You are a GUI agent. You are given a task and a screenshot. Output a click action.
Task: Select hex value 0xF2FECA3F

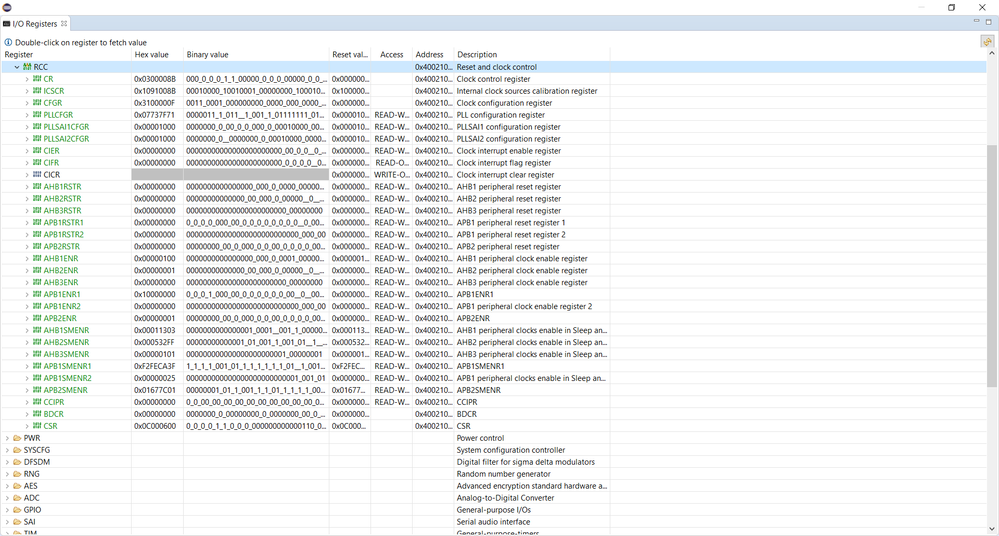[155, 366]
